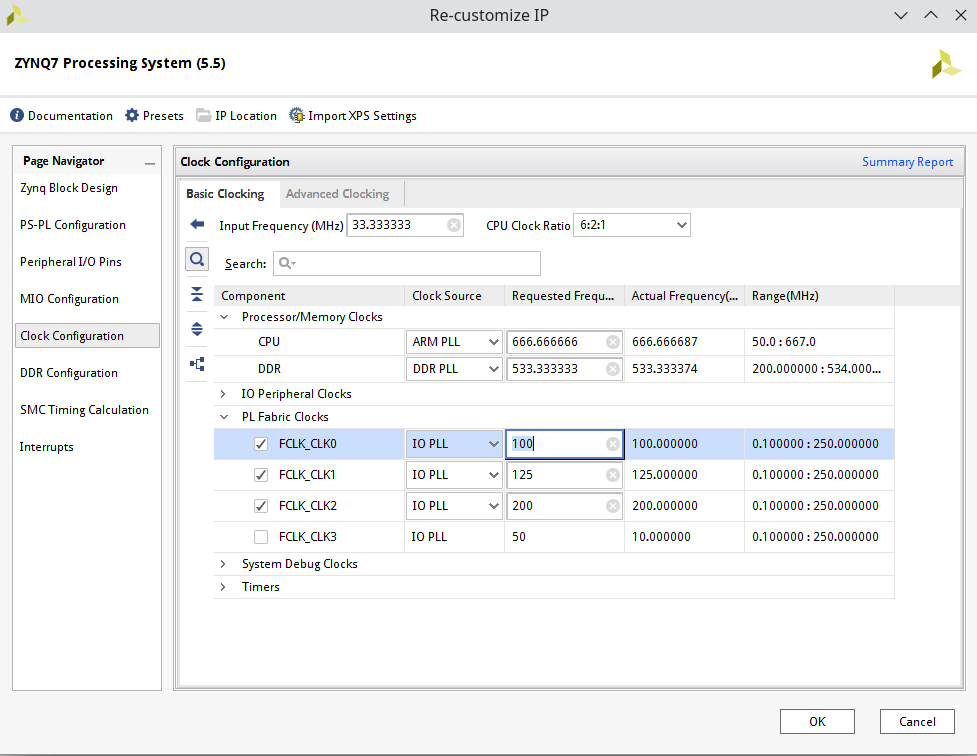Clear the CPU requested frequency value
The height and width of the screenshot is (756, 977).
click(x=613, y=342)
